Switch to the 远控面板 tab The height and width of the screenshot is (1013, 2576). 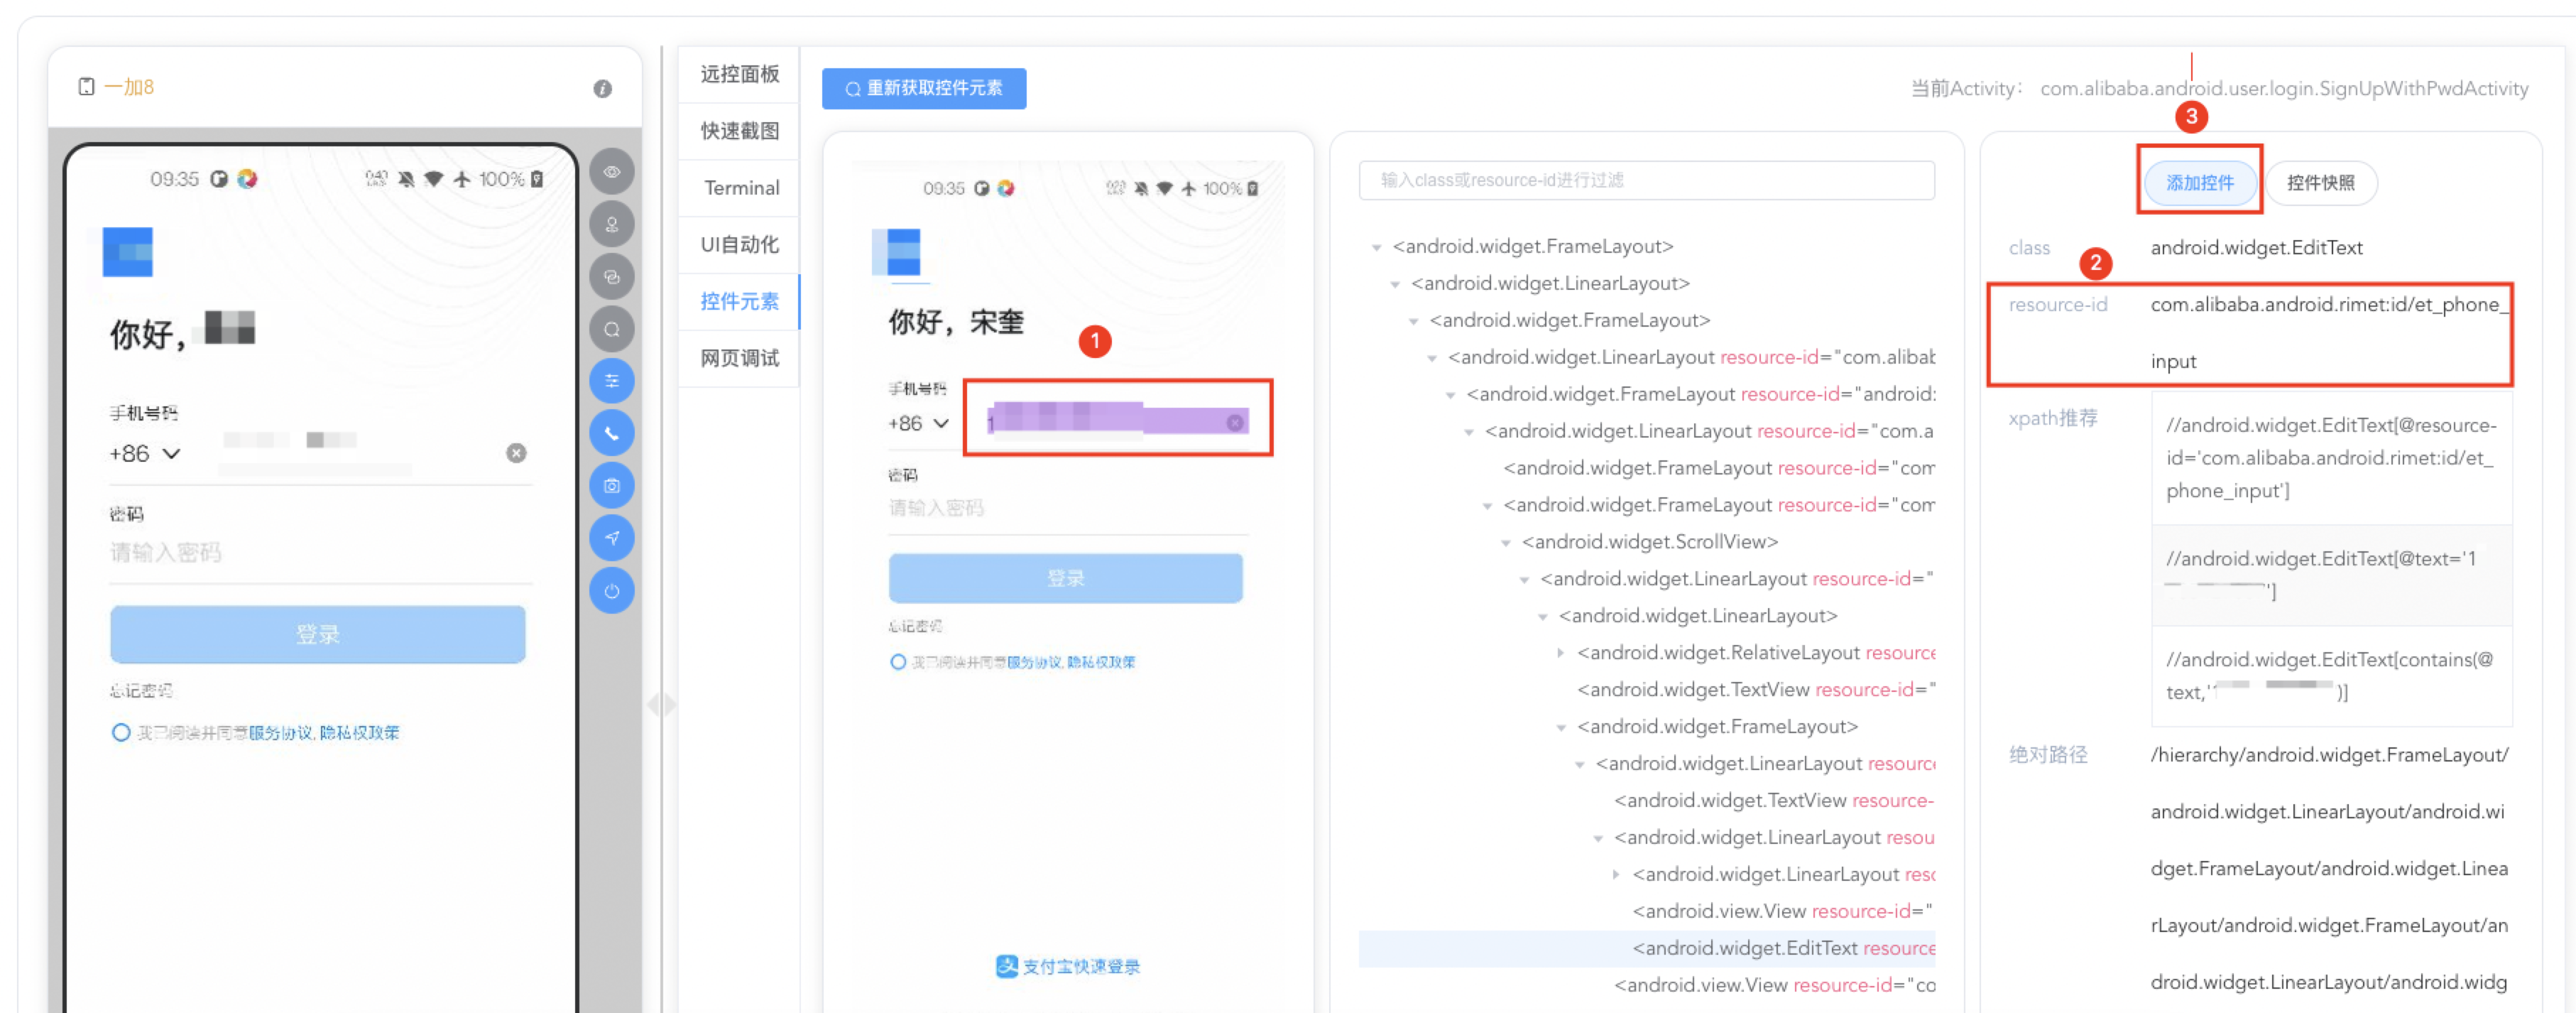pos(739,74)
